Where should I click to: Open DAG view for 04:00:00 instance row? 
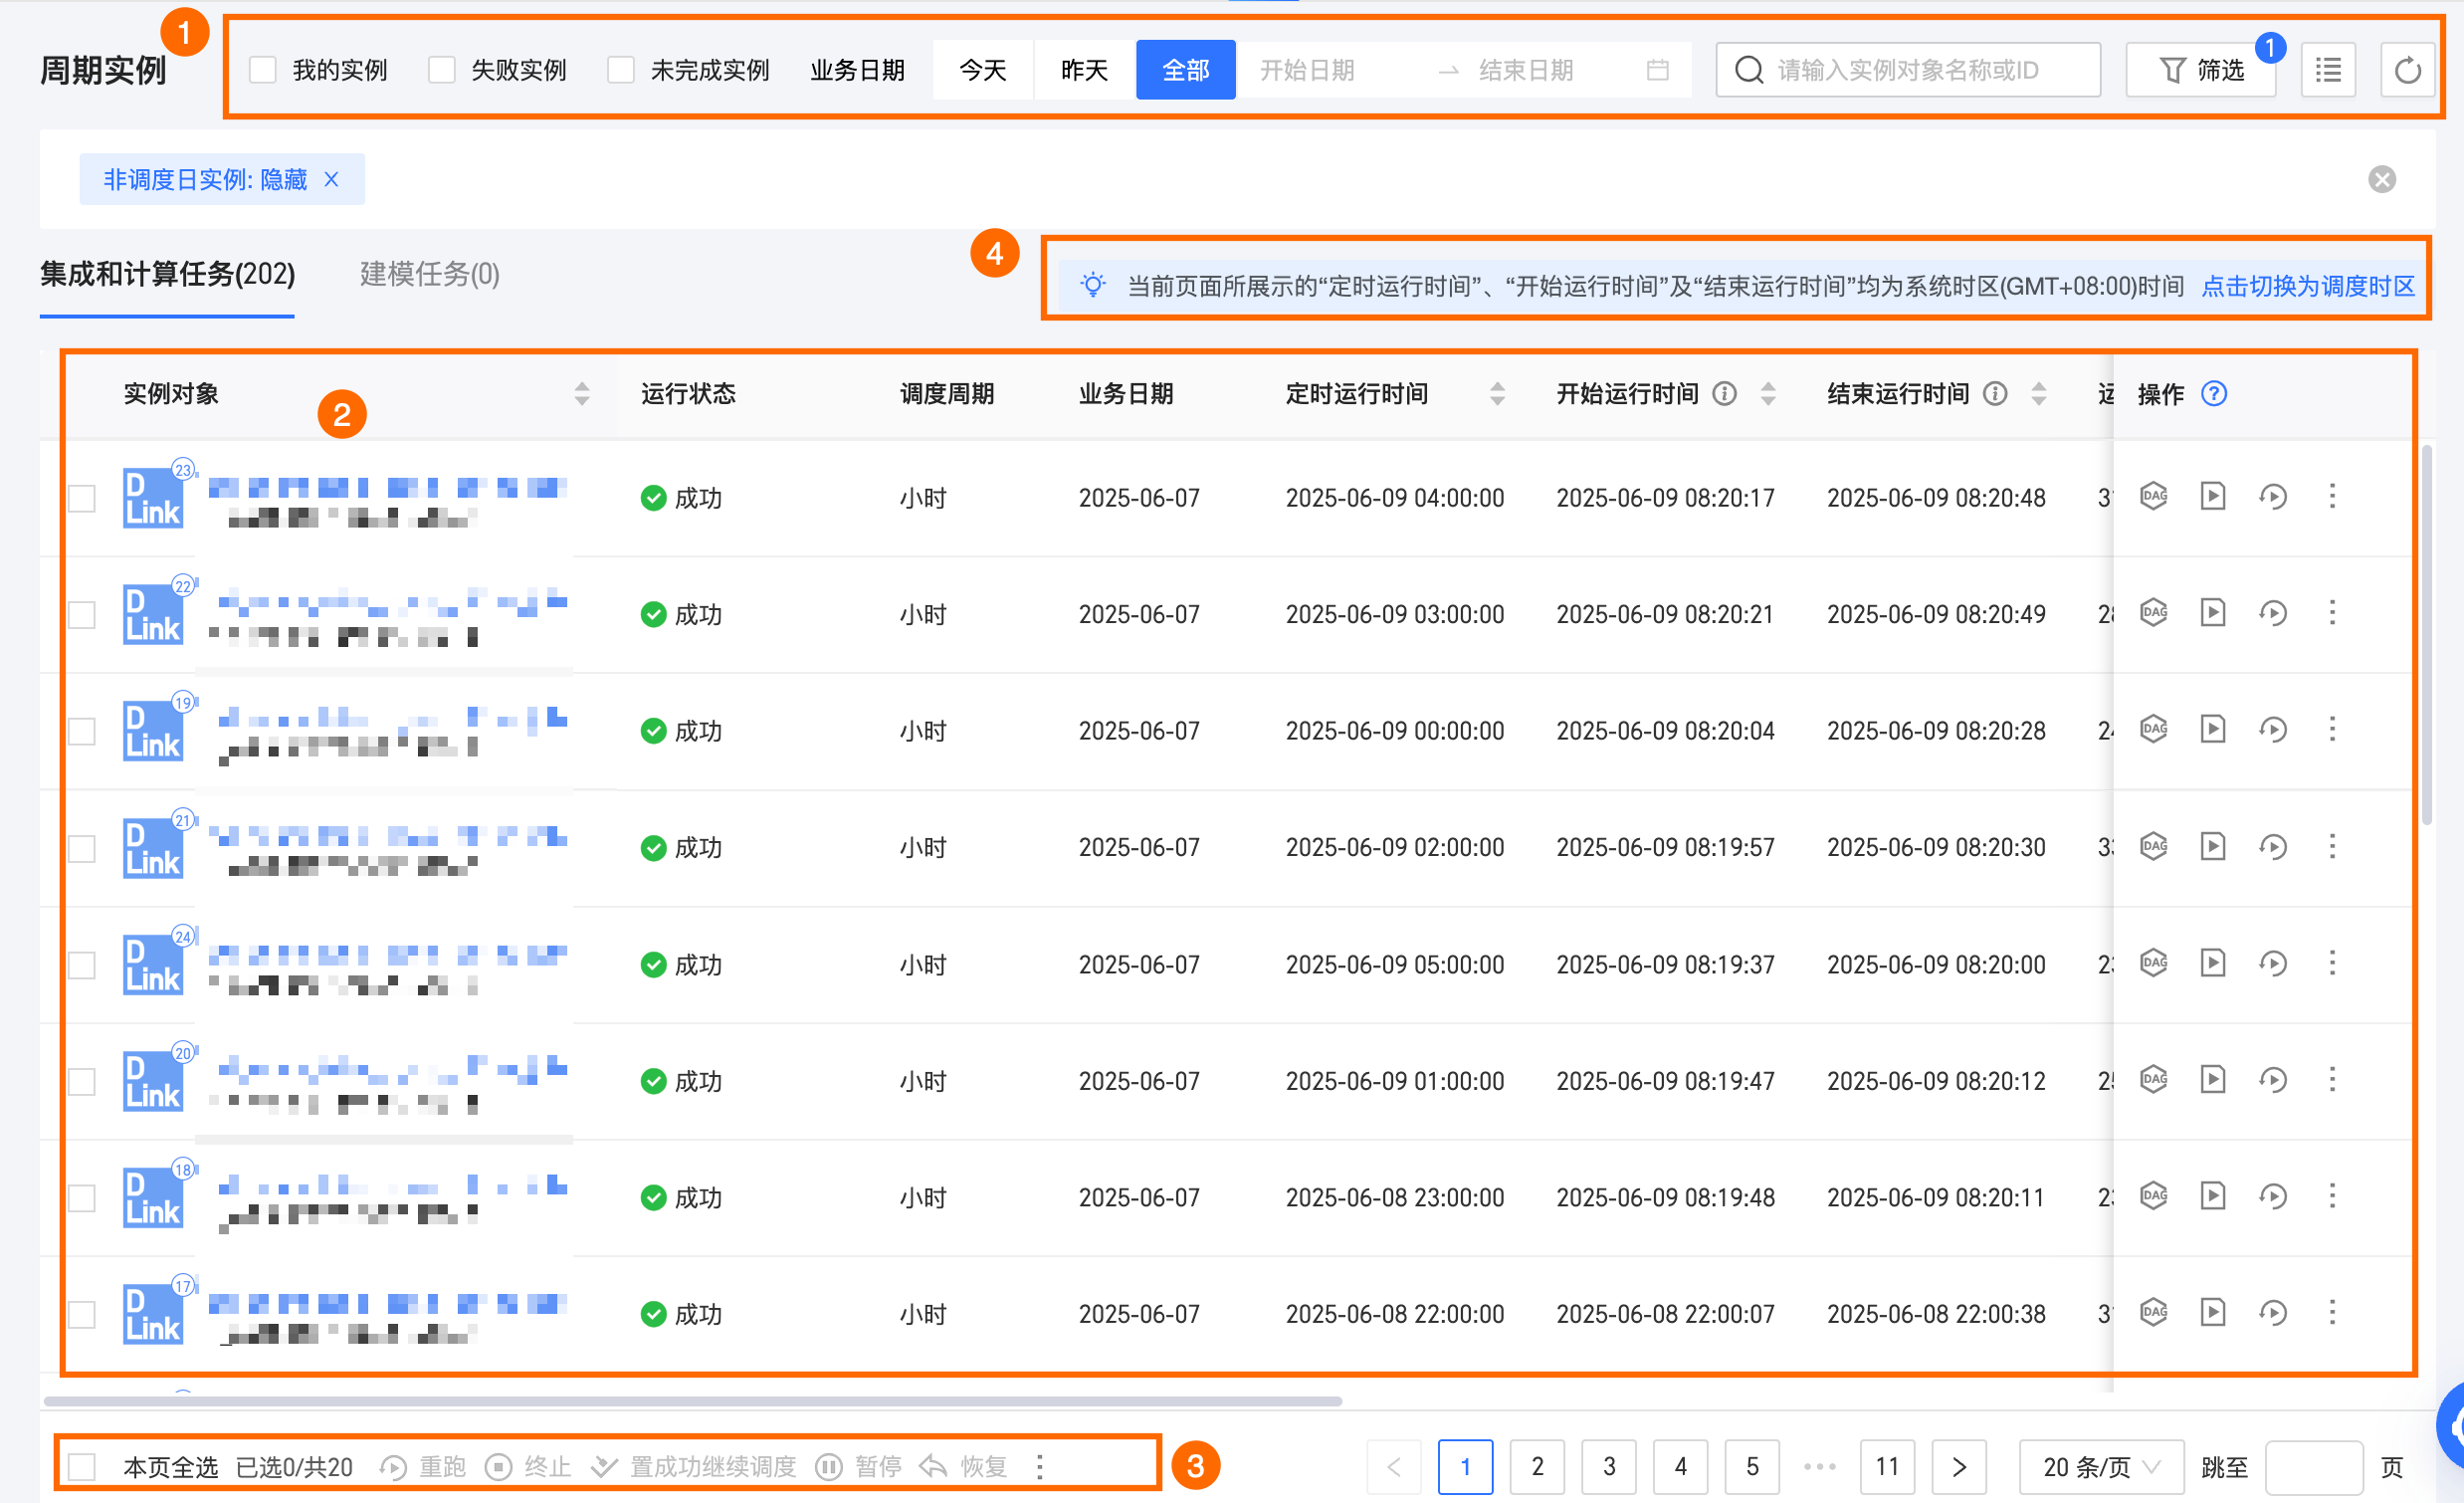pyautogui.click(x=2153, y=496)
